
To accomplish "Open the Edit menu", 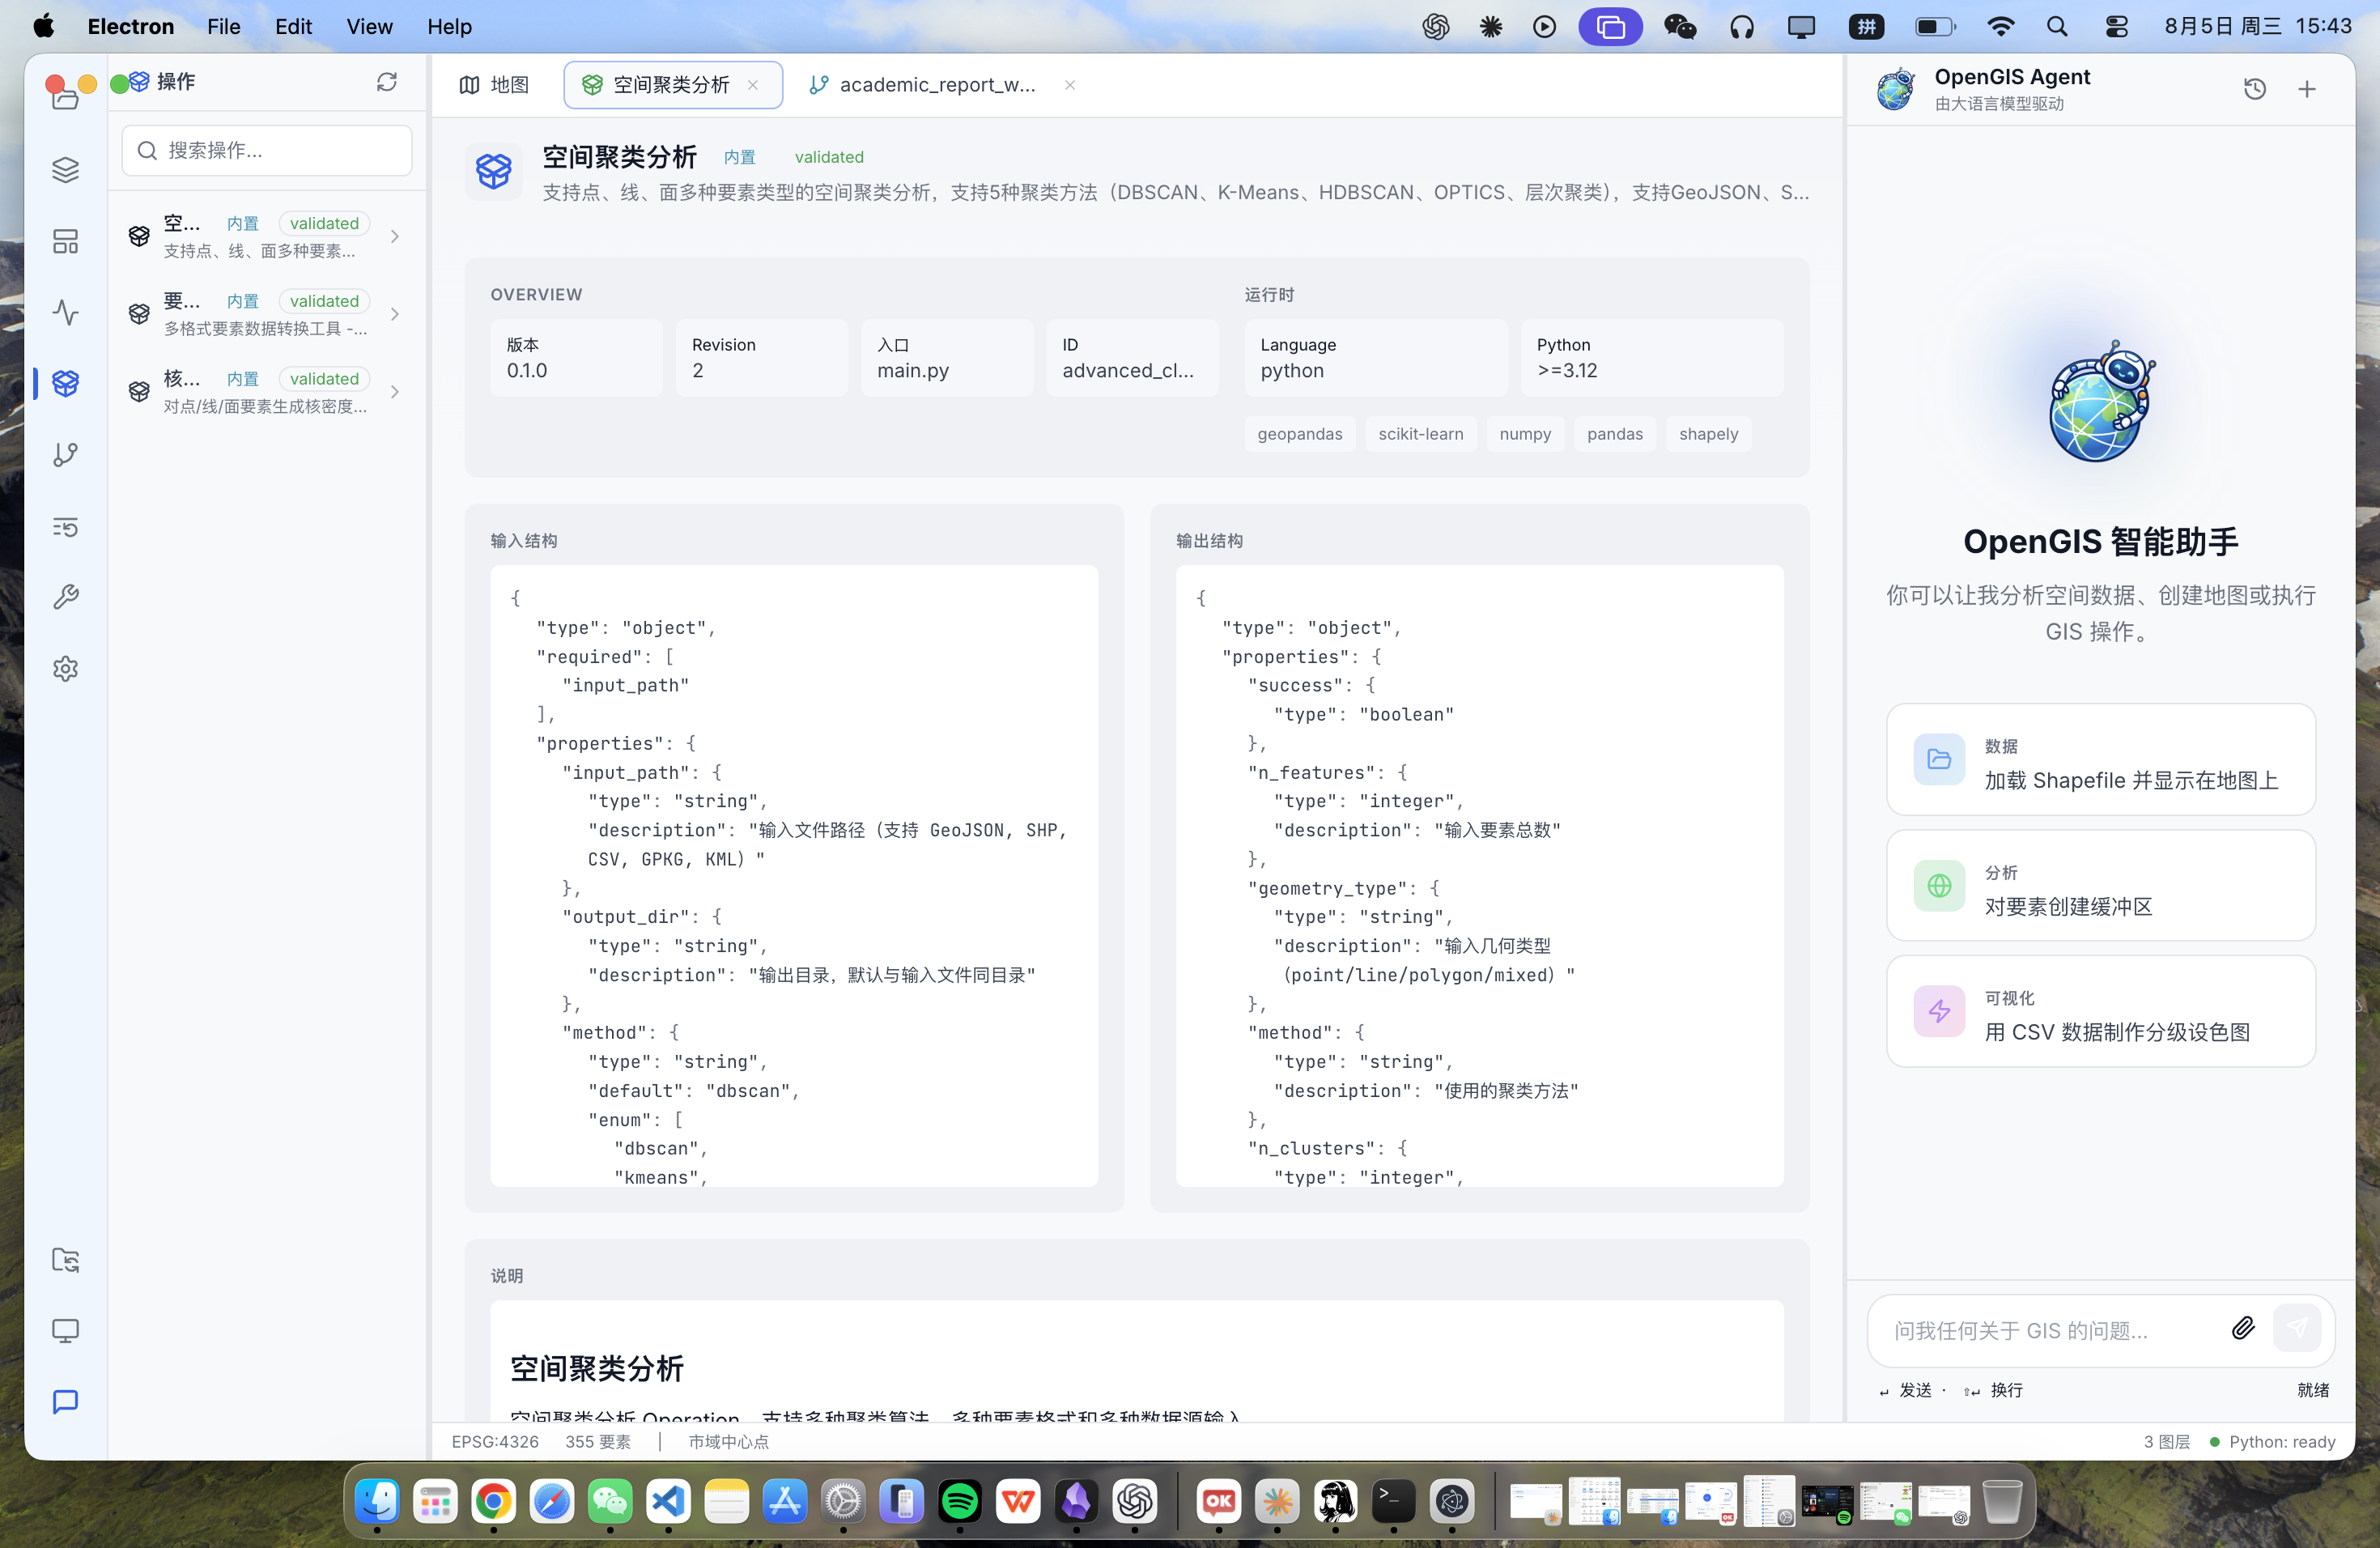I will pyautogui.click(x=293, y=26).
